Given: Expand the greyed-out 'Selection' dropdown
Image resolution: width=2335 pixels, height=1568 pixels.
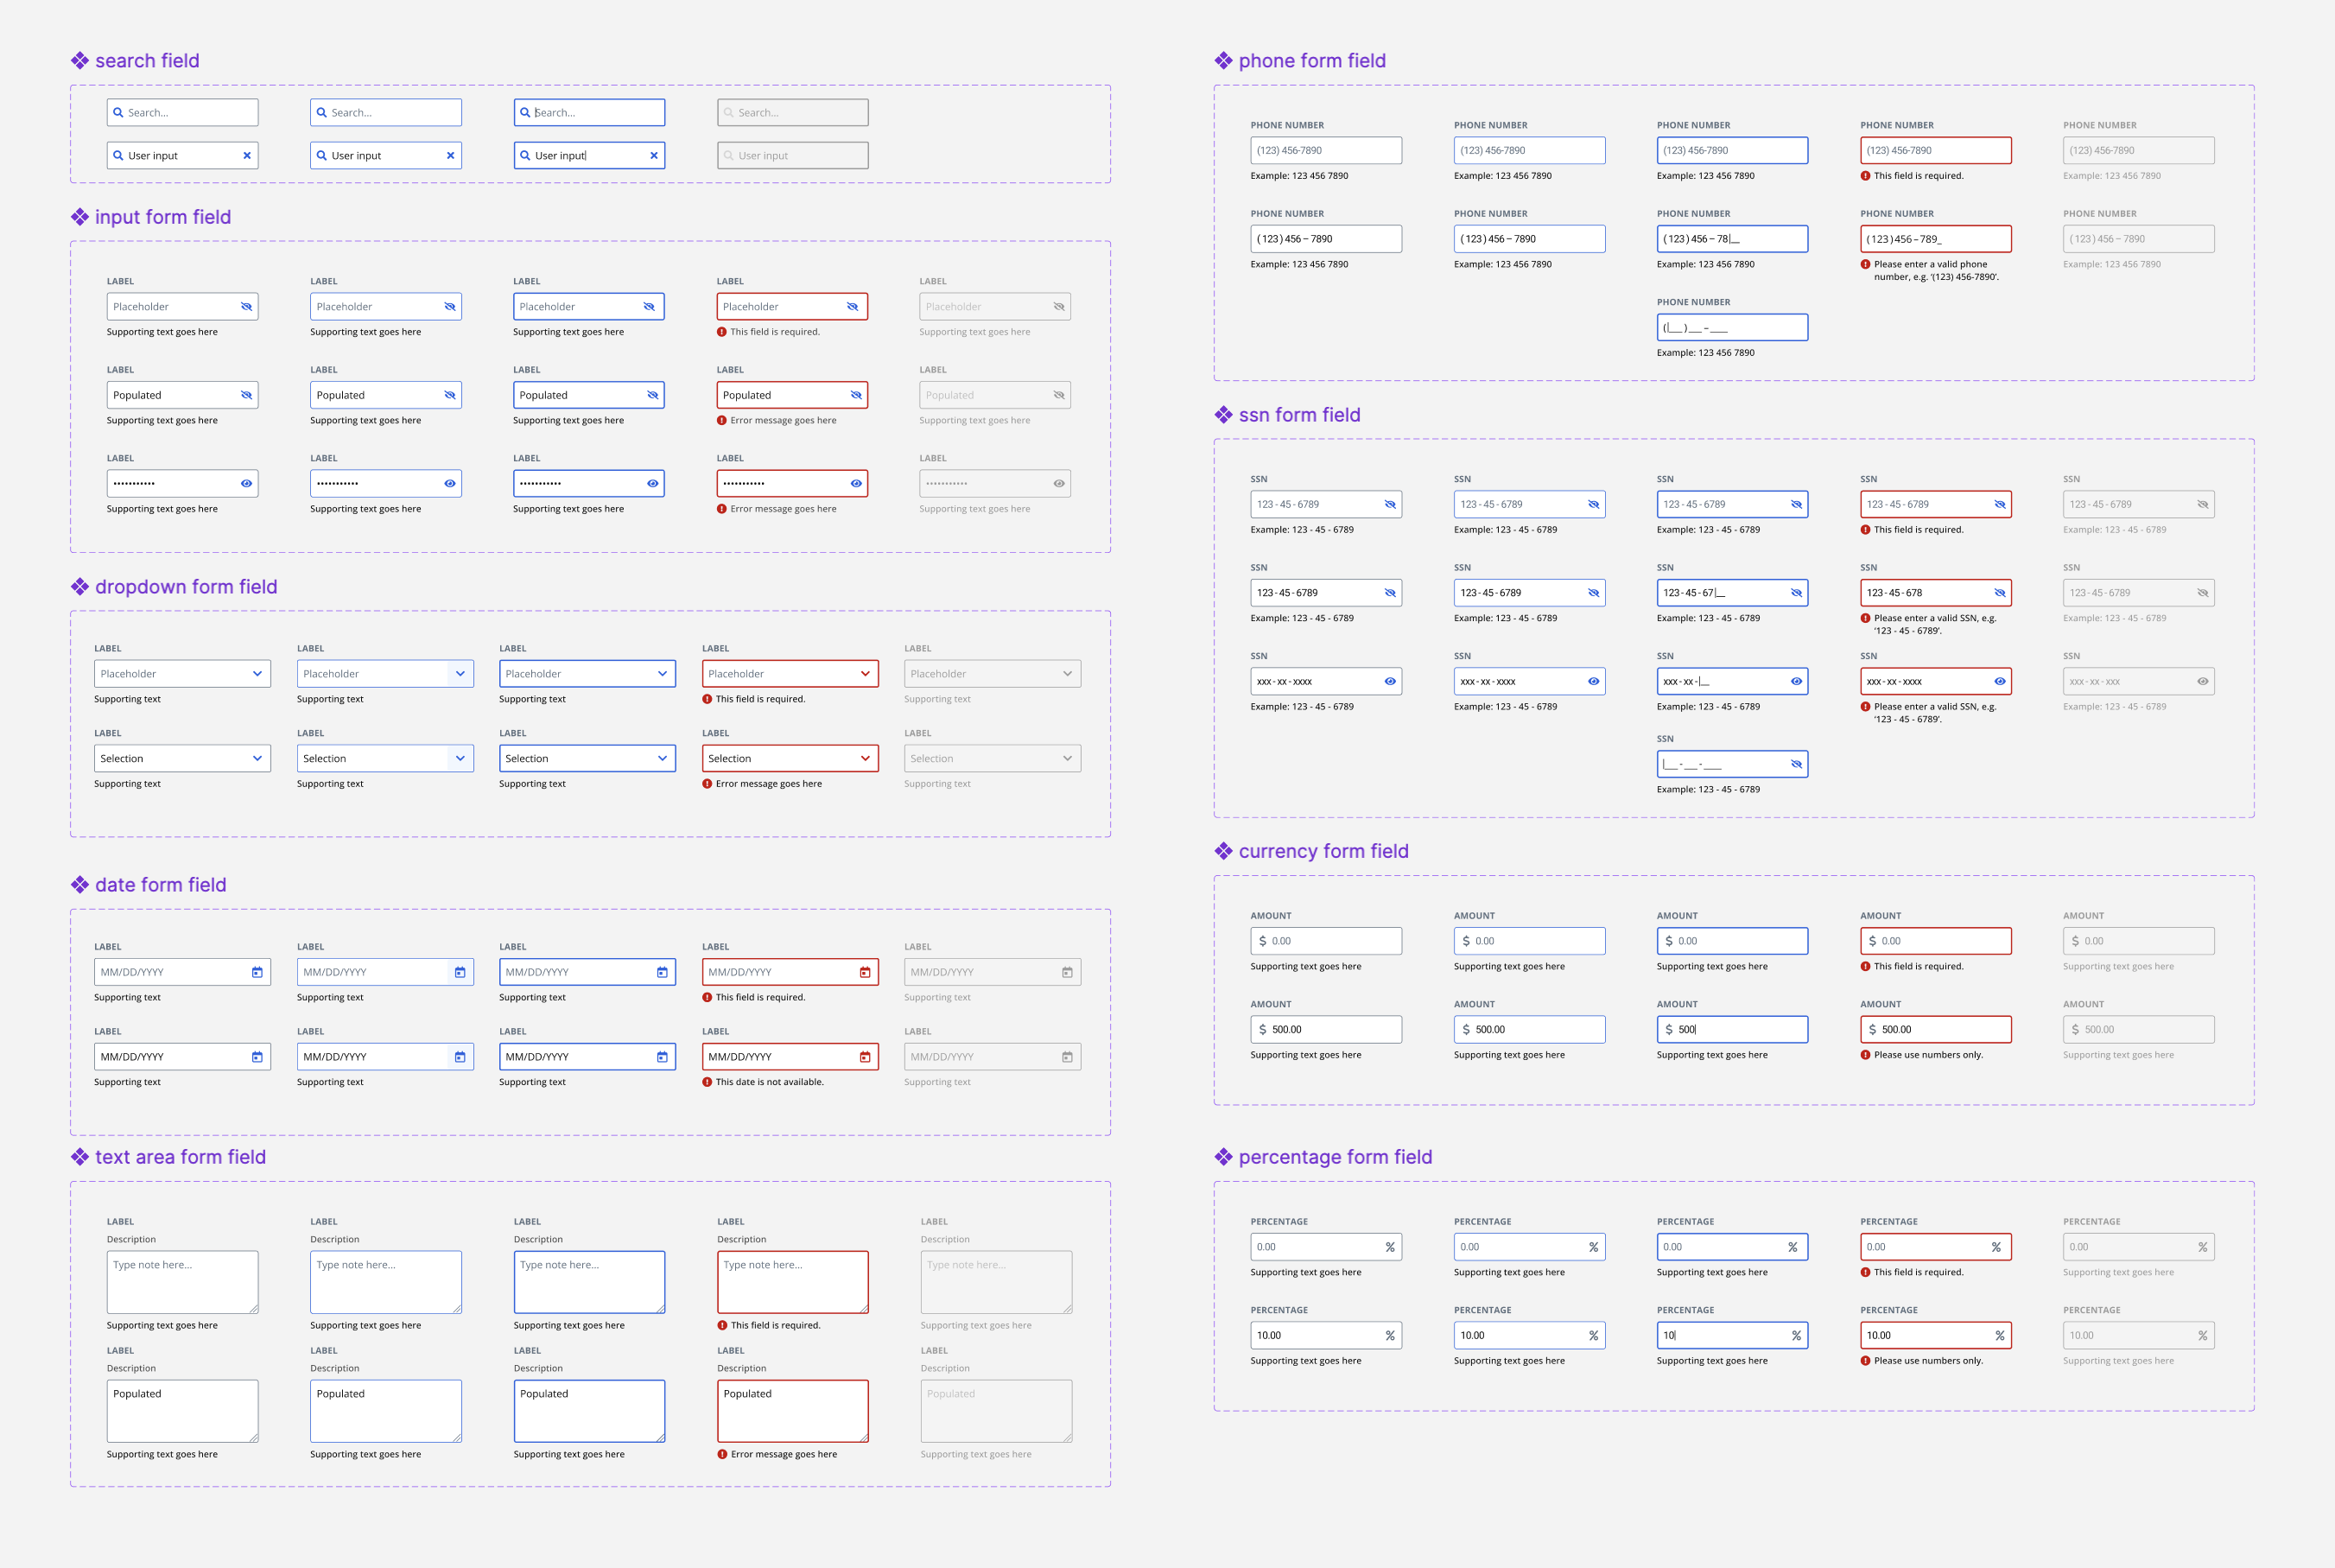Looking at the screenshot, I should [x=1067, y=759].
